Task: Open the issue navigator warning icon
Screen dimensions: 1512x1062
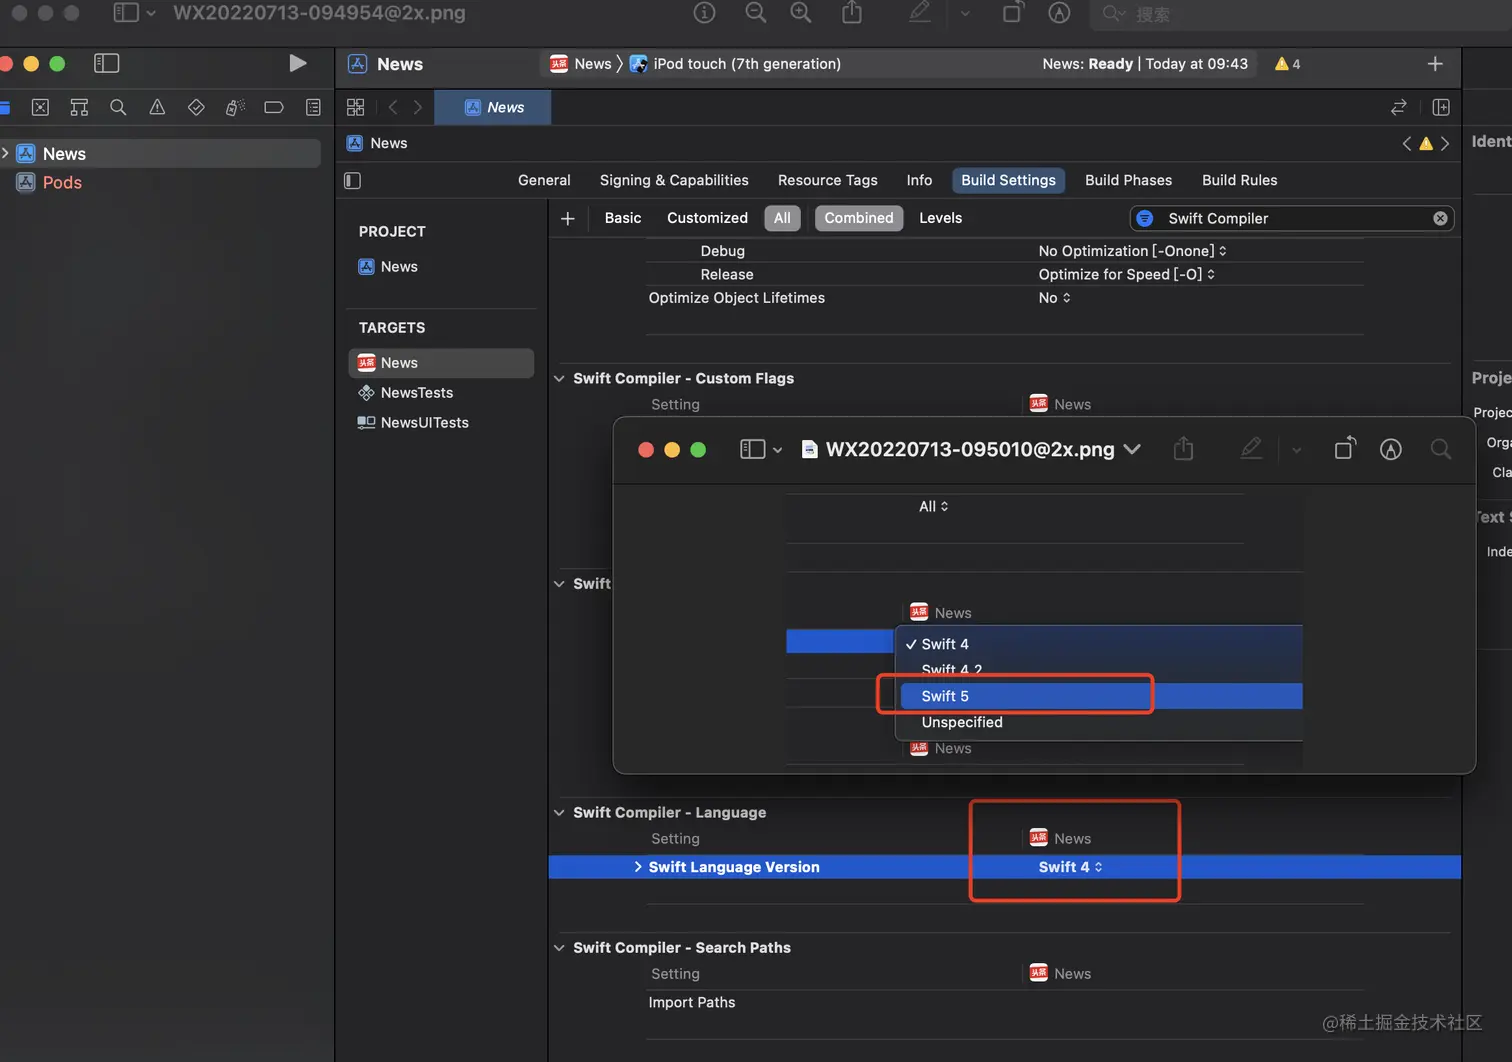Action: click(x=157, y=107)
